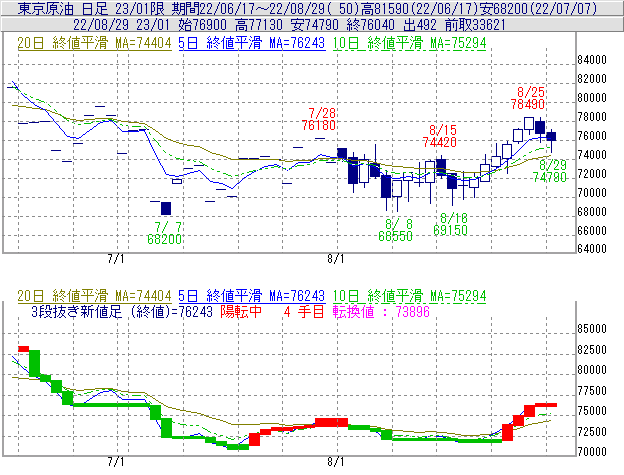Click the 安68200(22/07/07) header value
Viewport: 624px width, 475px height.
click(x=538, y=8)
